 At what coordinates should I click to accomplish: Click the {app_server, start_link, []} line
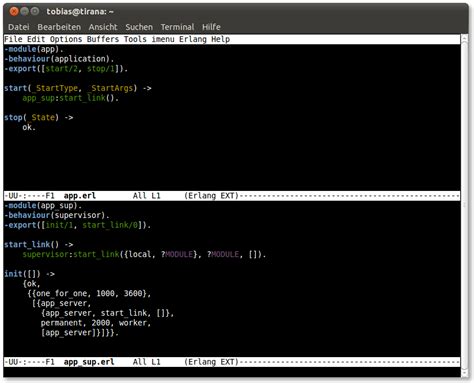tap(107, 313)
